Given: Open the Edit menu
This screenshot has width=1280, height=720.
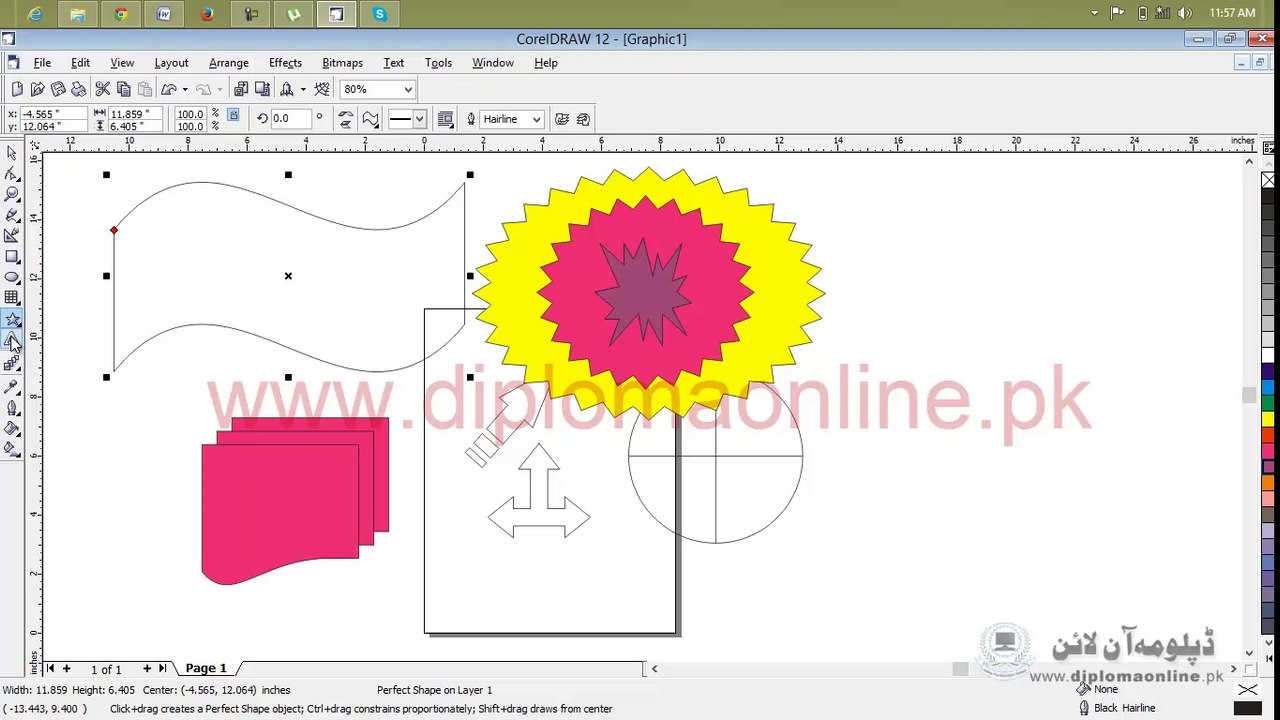Looking at the screenshot, I should point(80,62).
